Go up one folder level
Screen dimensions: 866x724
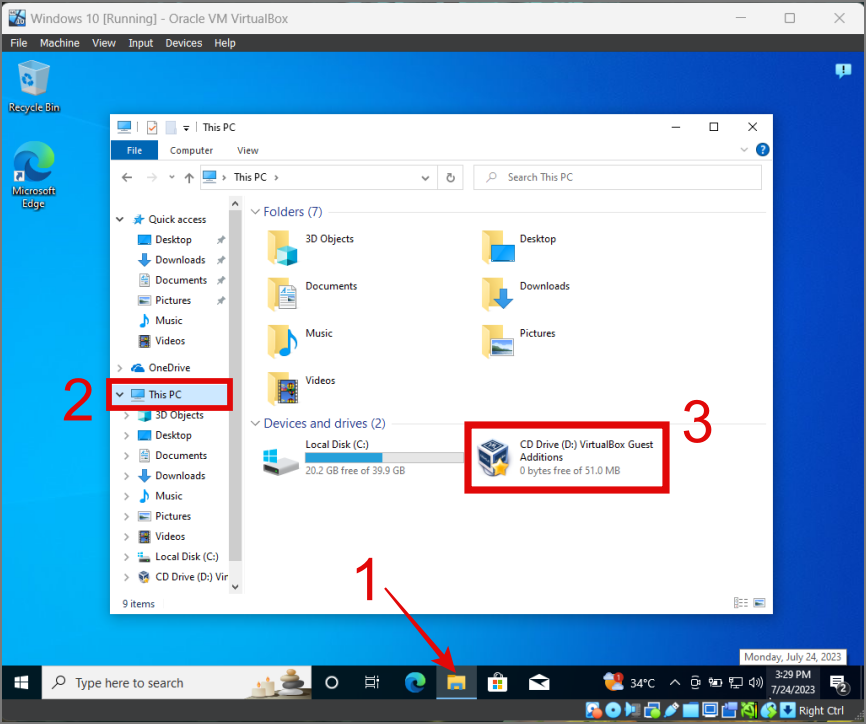189,177
